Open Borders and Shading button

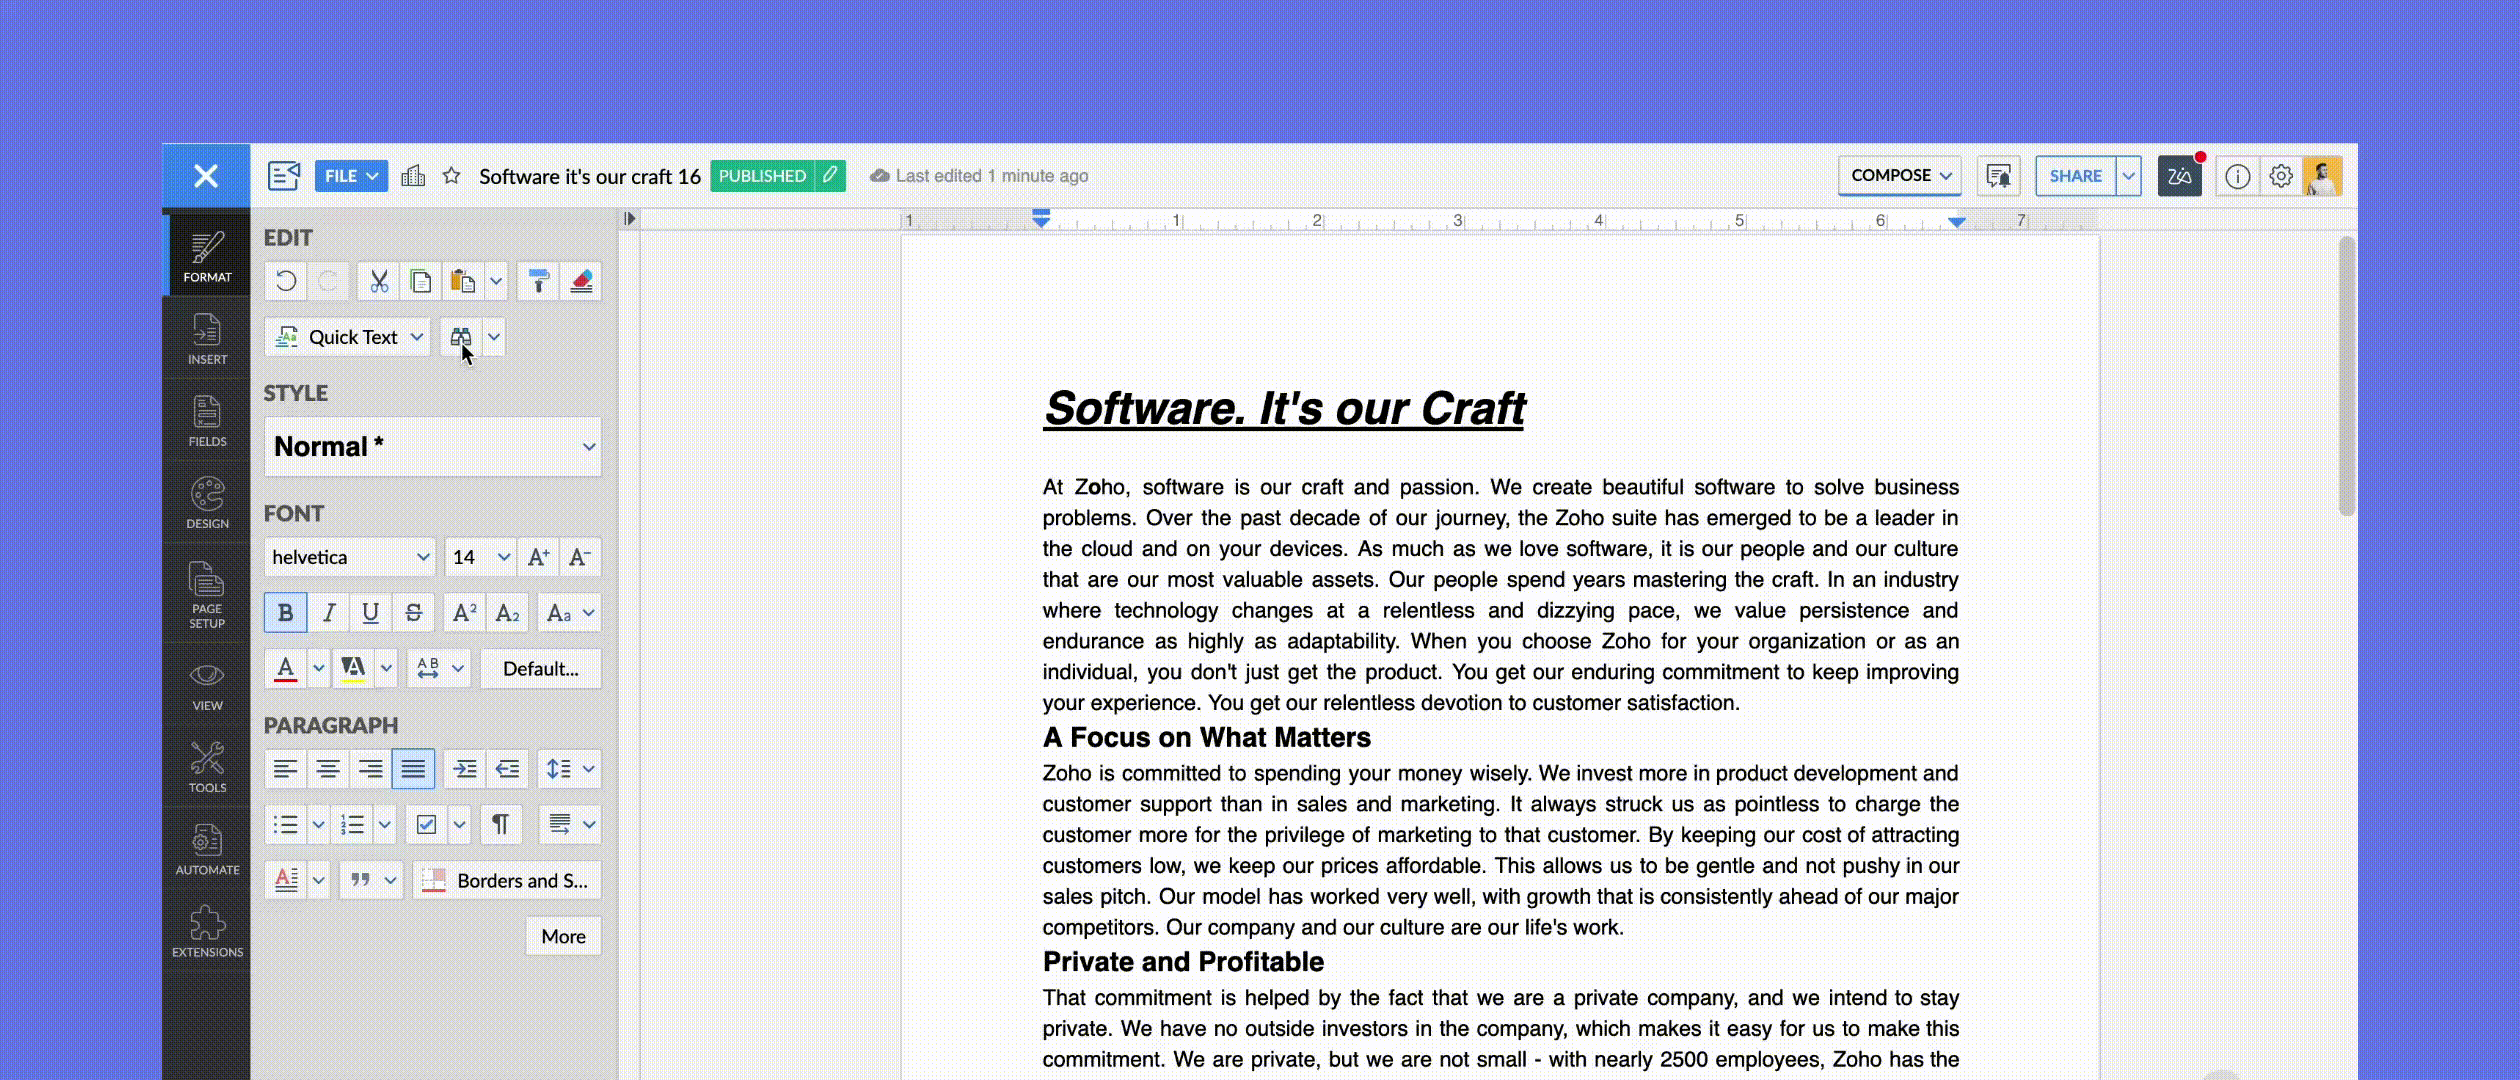point(507,881)
